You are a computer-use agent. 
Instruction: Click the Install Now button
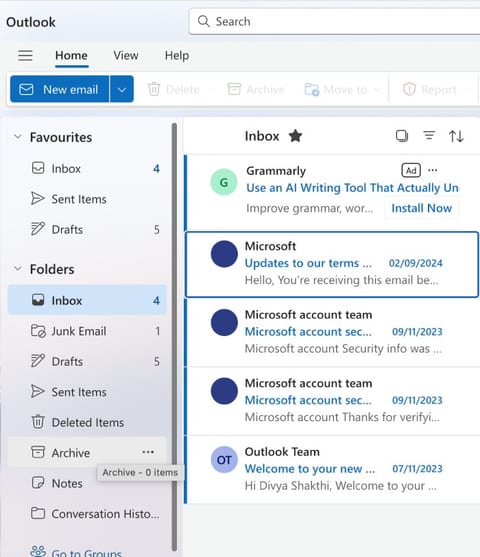coord(422,208)
